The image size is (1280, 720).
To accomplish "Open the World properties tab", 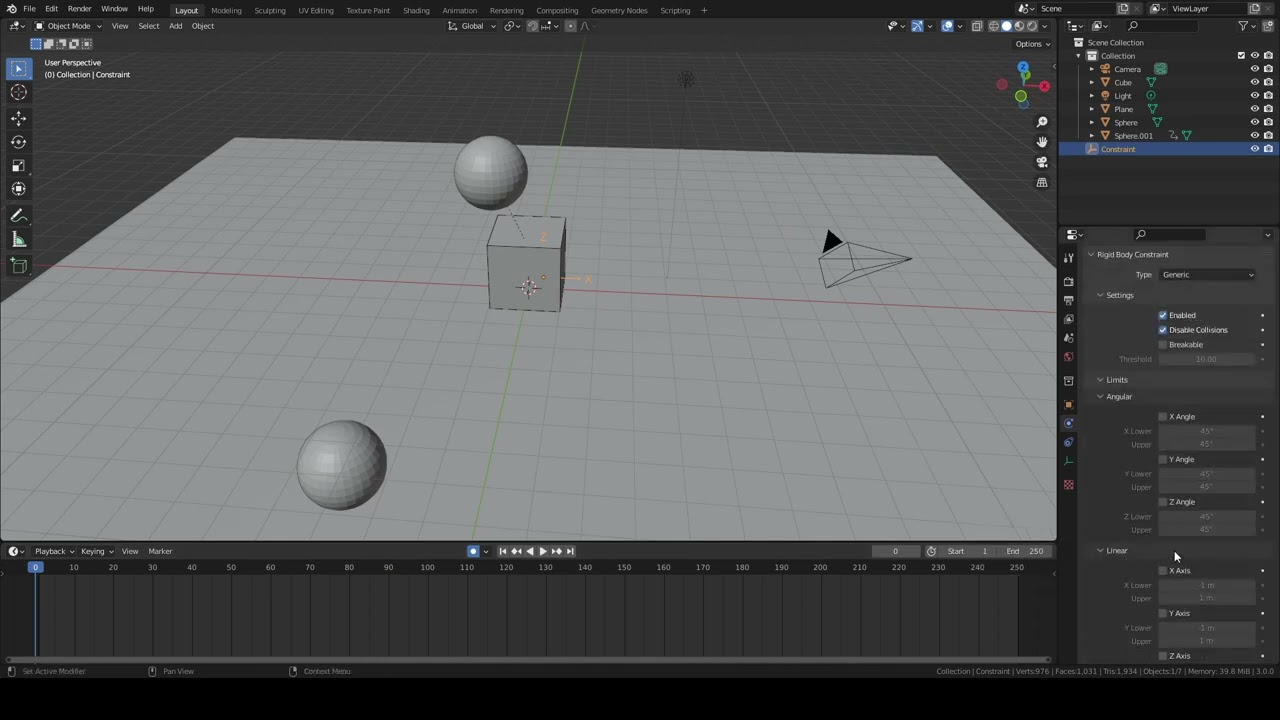I will (x=1068, y=357).
